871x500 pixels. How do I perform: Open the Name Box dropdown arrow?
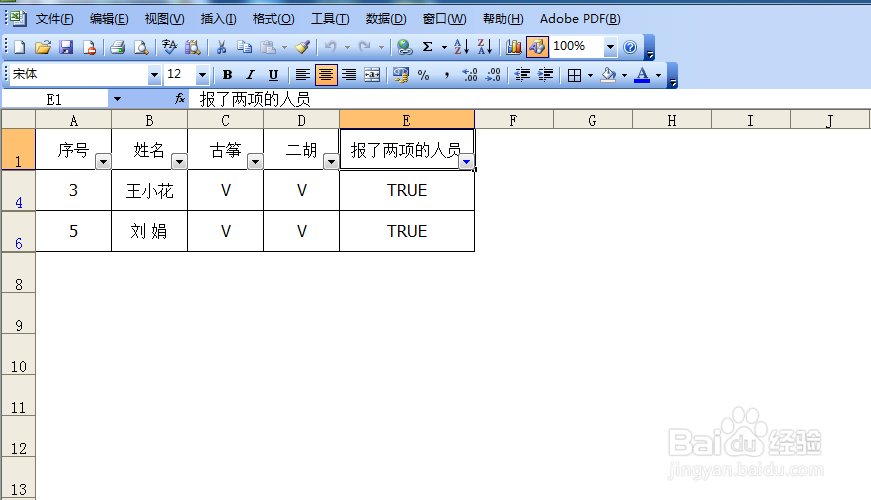[117, 99]
